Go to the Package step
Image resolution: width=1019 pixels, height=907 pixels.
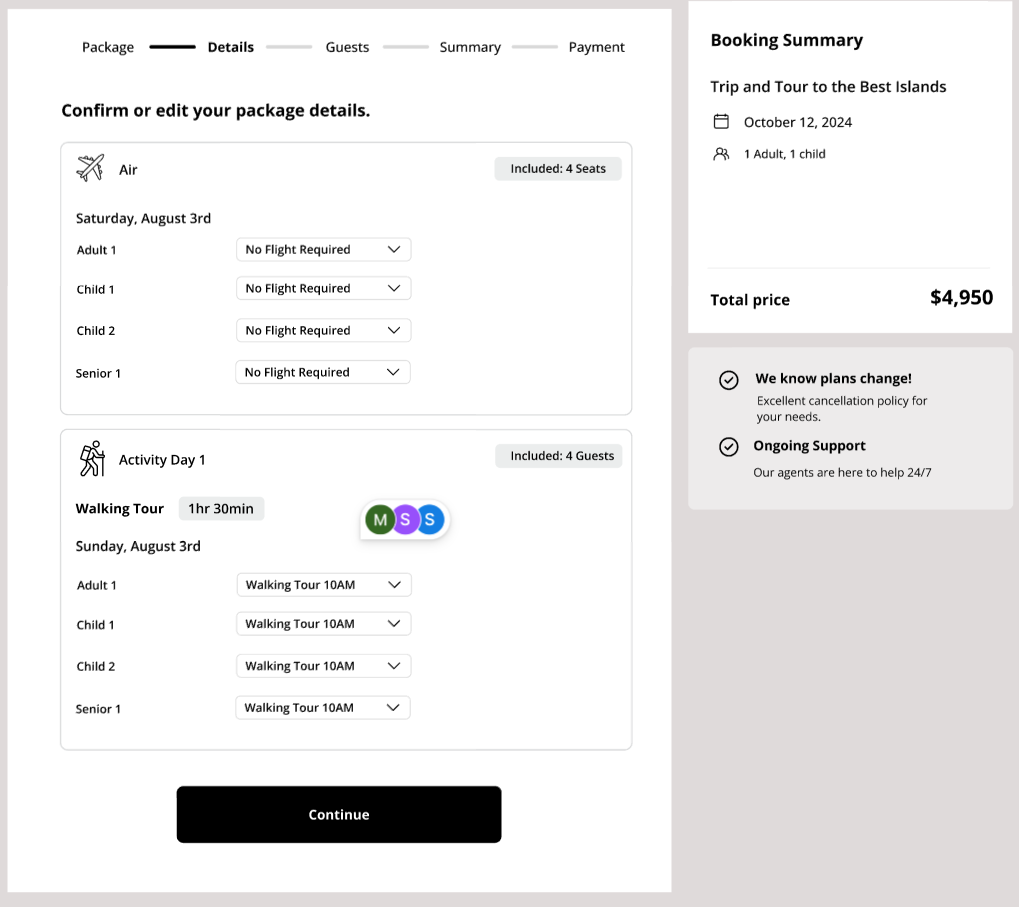point(107,47)
